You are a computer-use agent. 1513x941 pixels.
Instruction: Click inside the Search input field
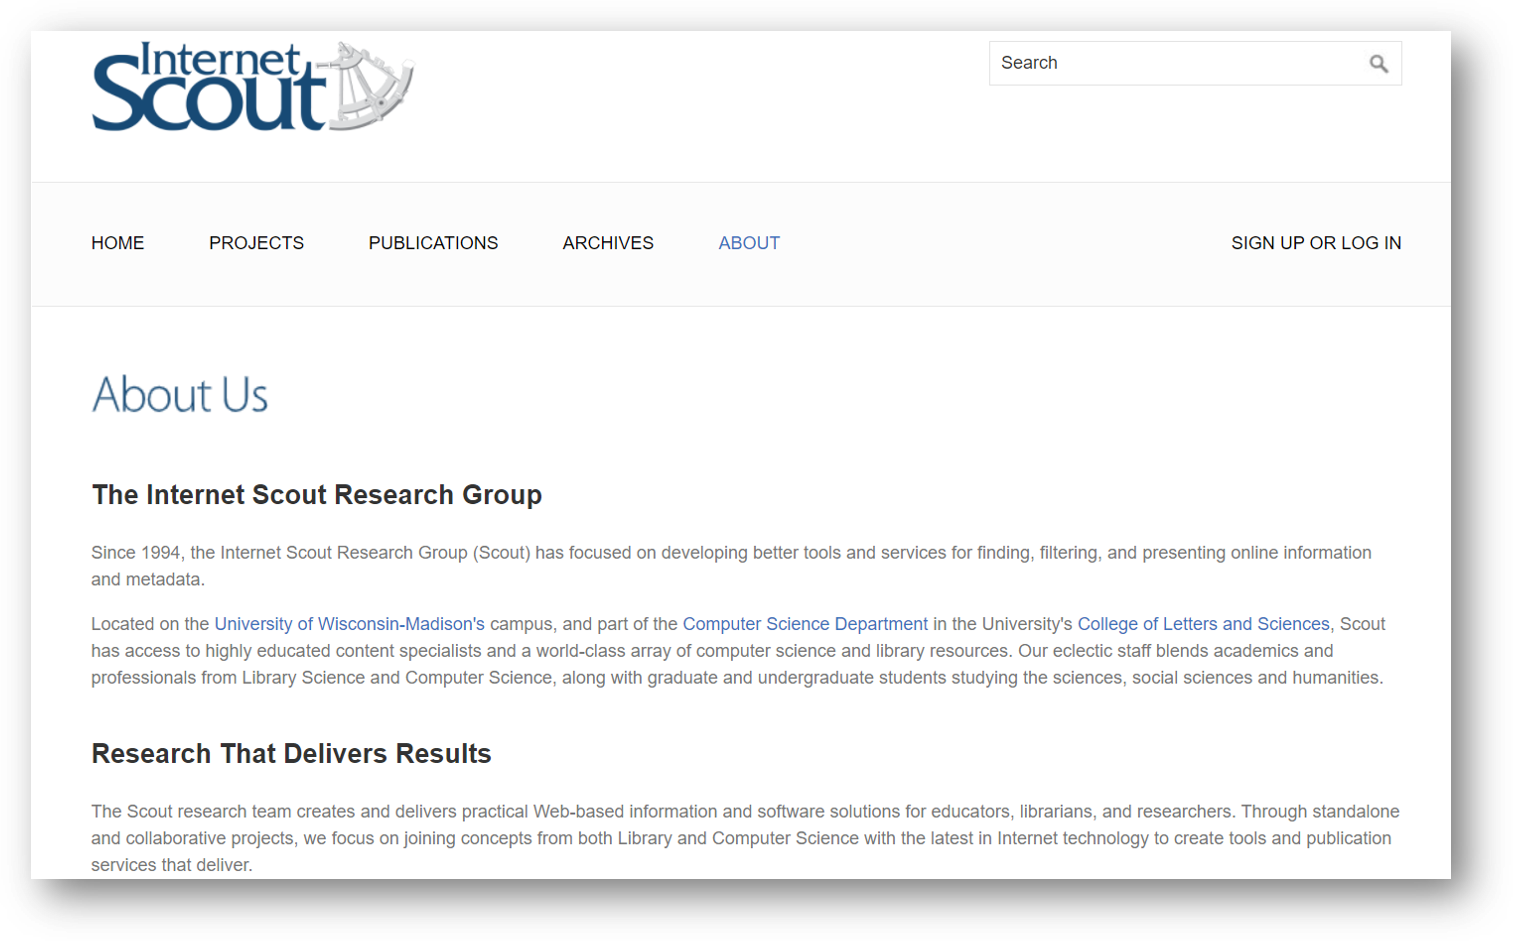click(x=1150, y=62)
